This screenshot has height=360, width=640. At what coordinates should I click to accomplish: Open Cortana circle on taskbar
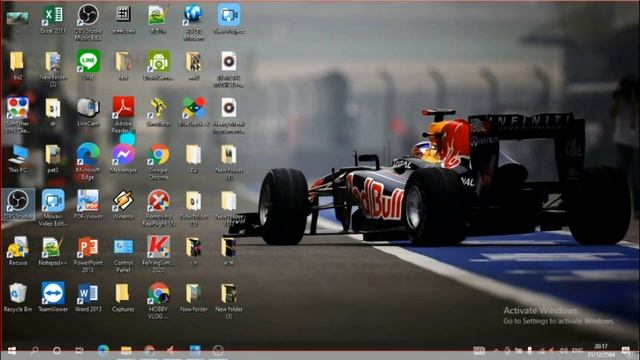tap(57, 351)
